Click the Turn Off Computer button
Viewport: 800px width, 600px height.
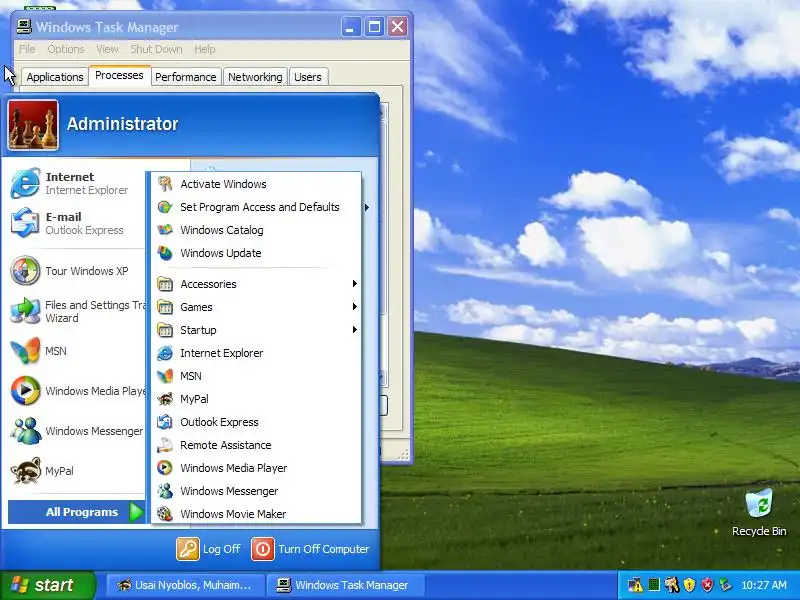coord(310,549)
